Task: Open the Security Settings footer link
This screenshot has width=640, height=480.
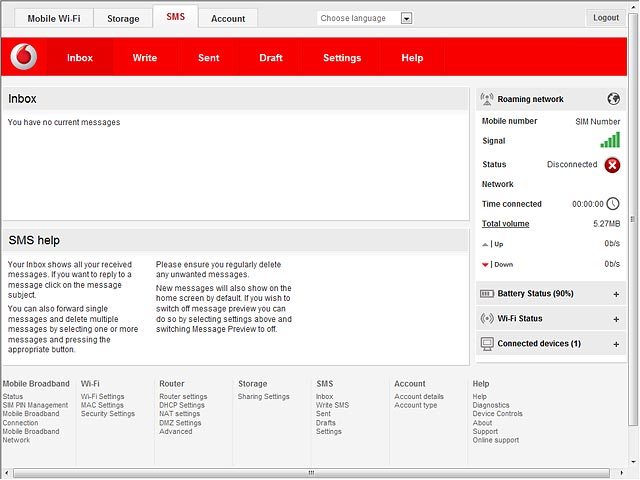Action: [108, 413]
